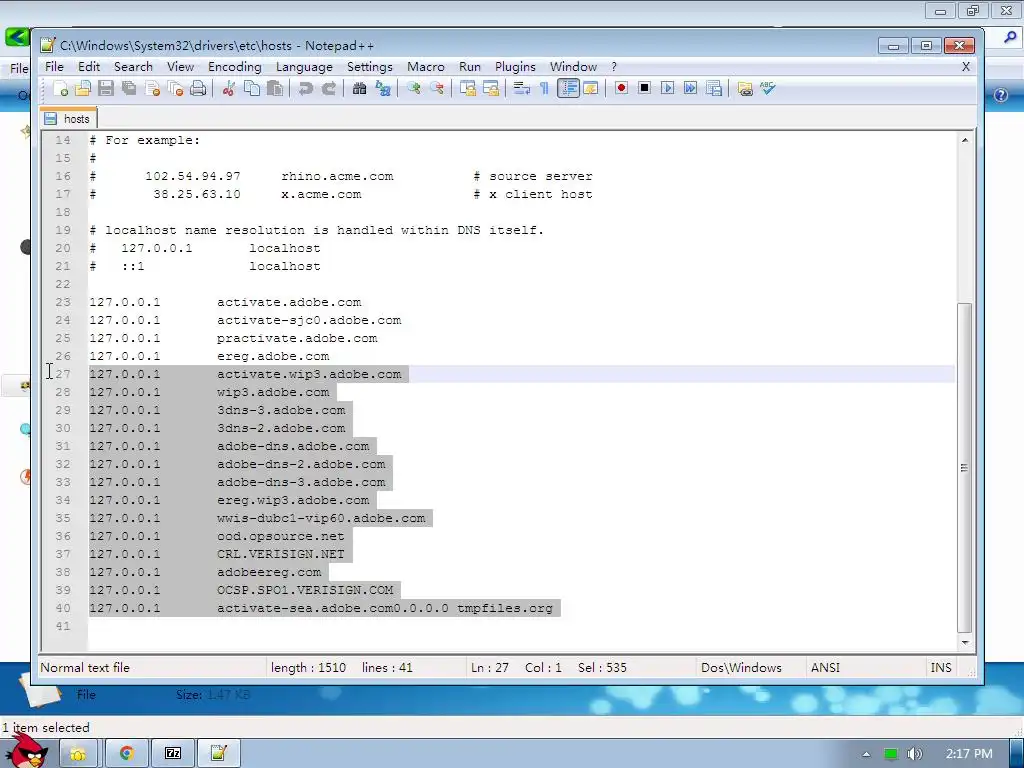1024x768 pixels.
Task: Click 'CRL.VERISIGN.NET' on line 37
Action: tap(281, 554)
